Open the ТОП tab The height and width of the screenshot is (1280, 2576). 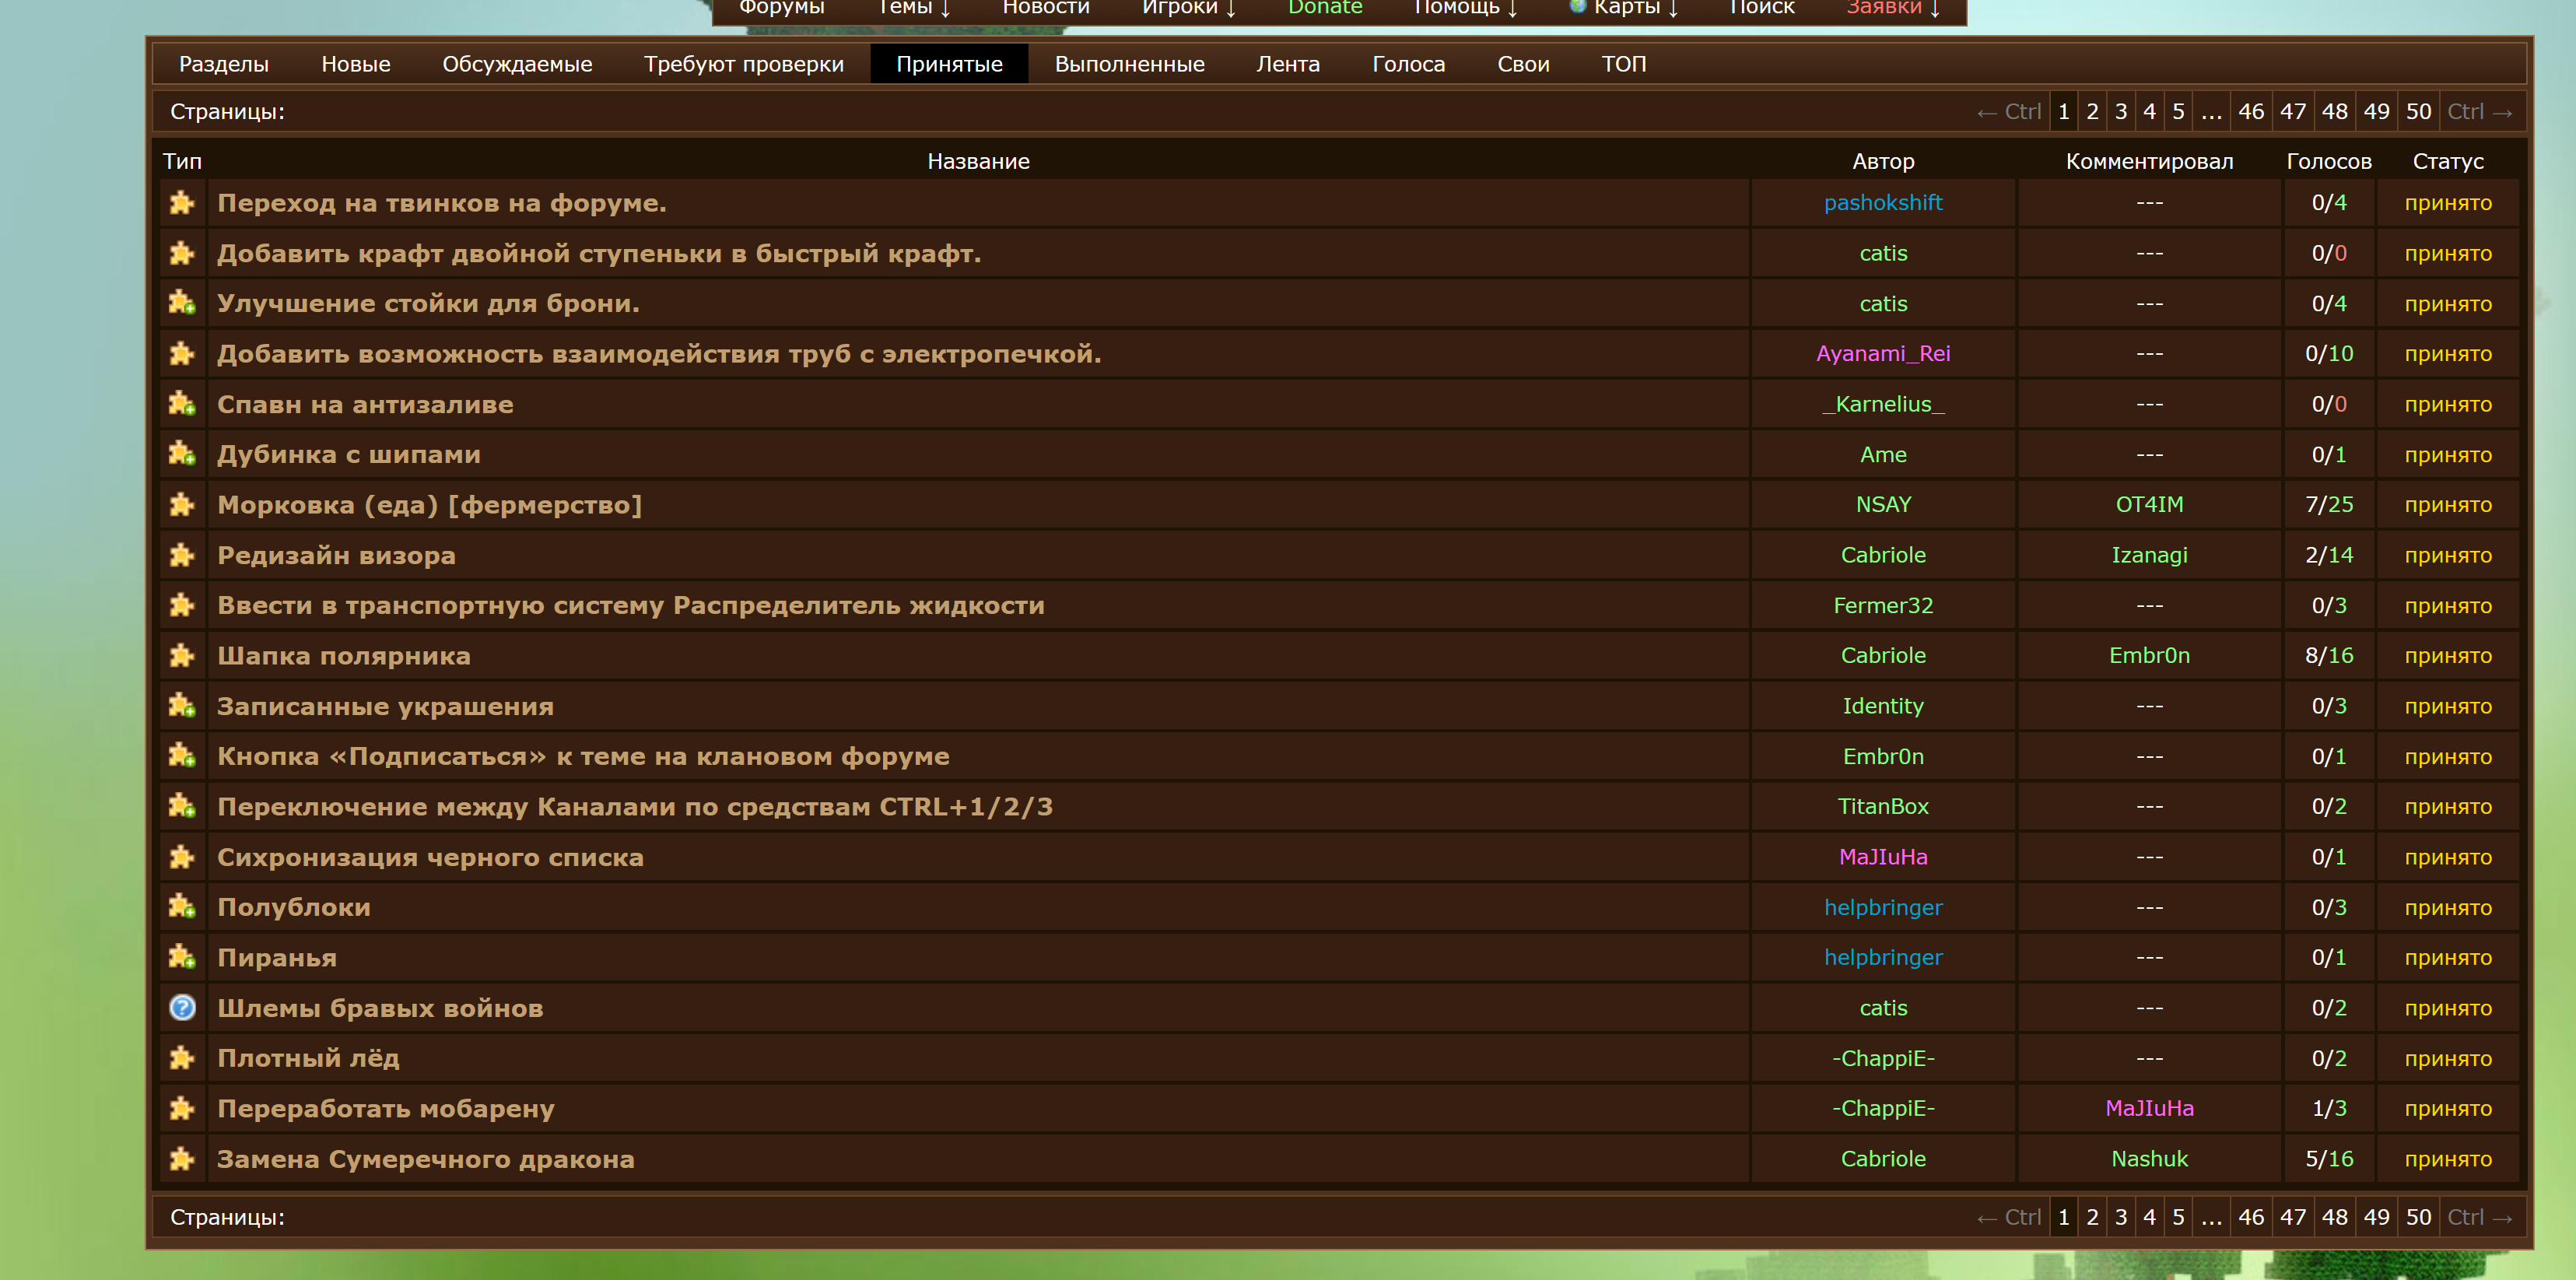click(1623, 64)
